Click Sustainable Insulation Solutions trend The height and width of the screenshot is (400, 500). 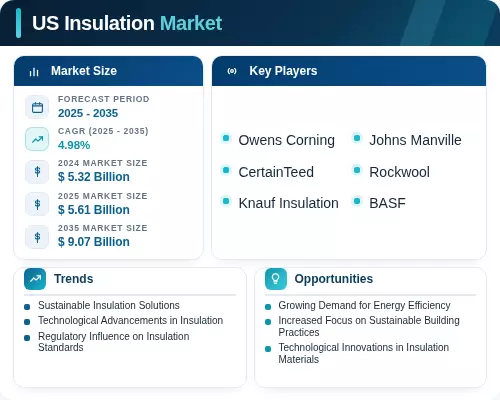click(109, 305)
